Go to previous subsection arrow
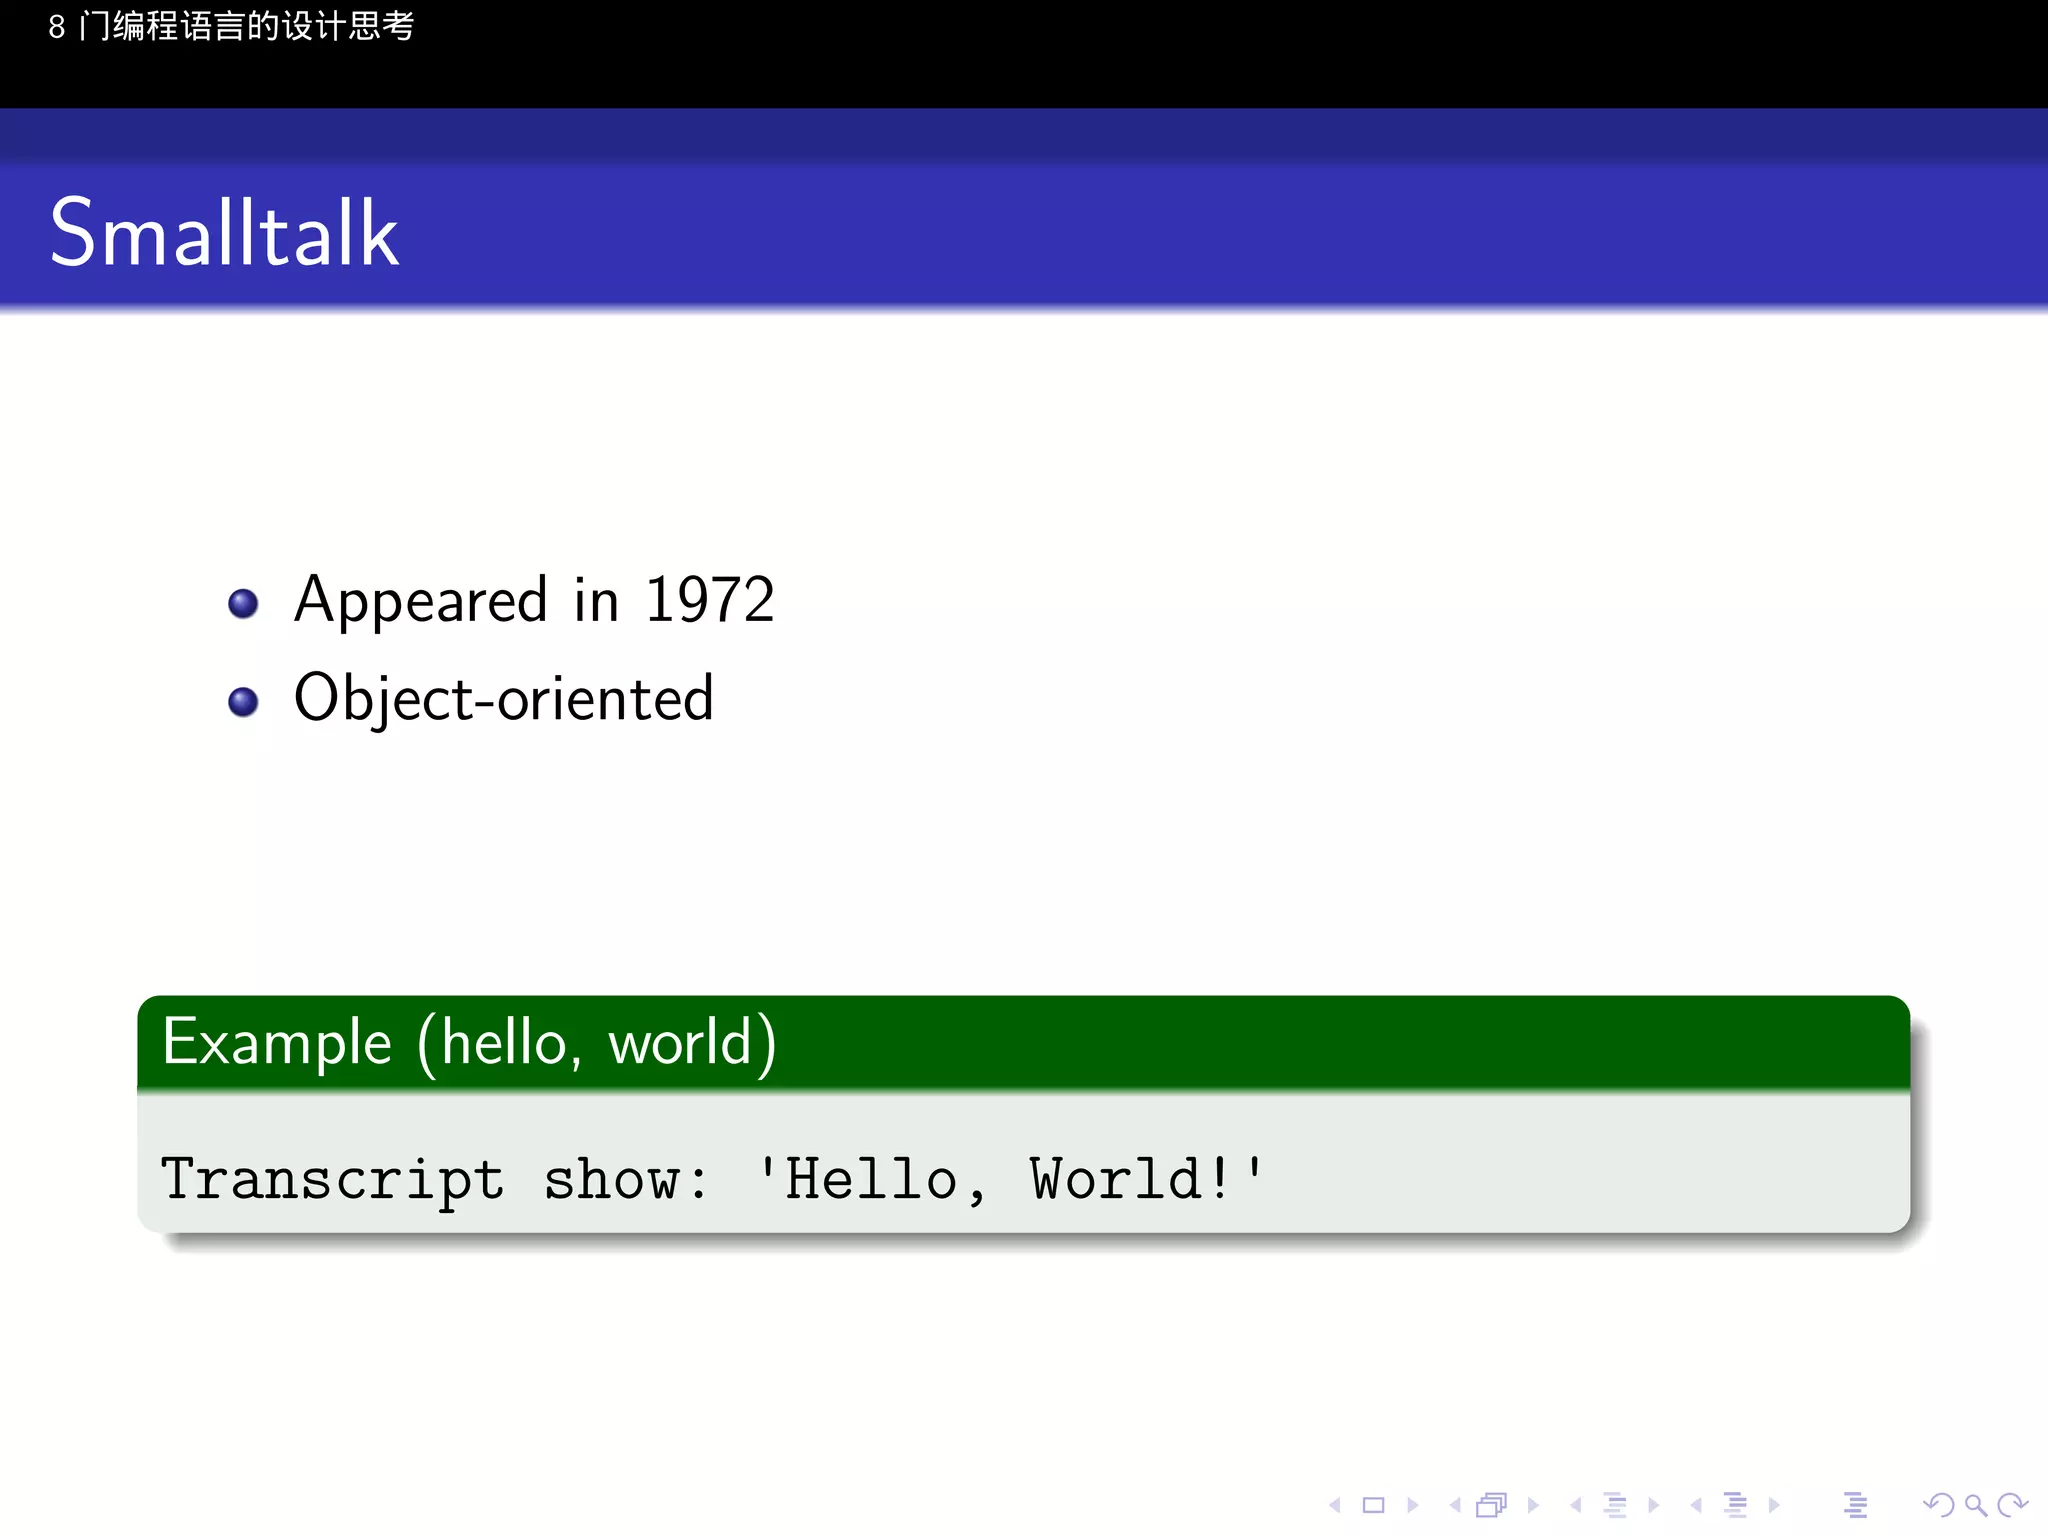Screen dimensions: 2048x1536 1575,1505
